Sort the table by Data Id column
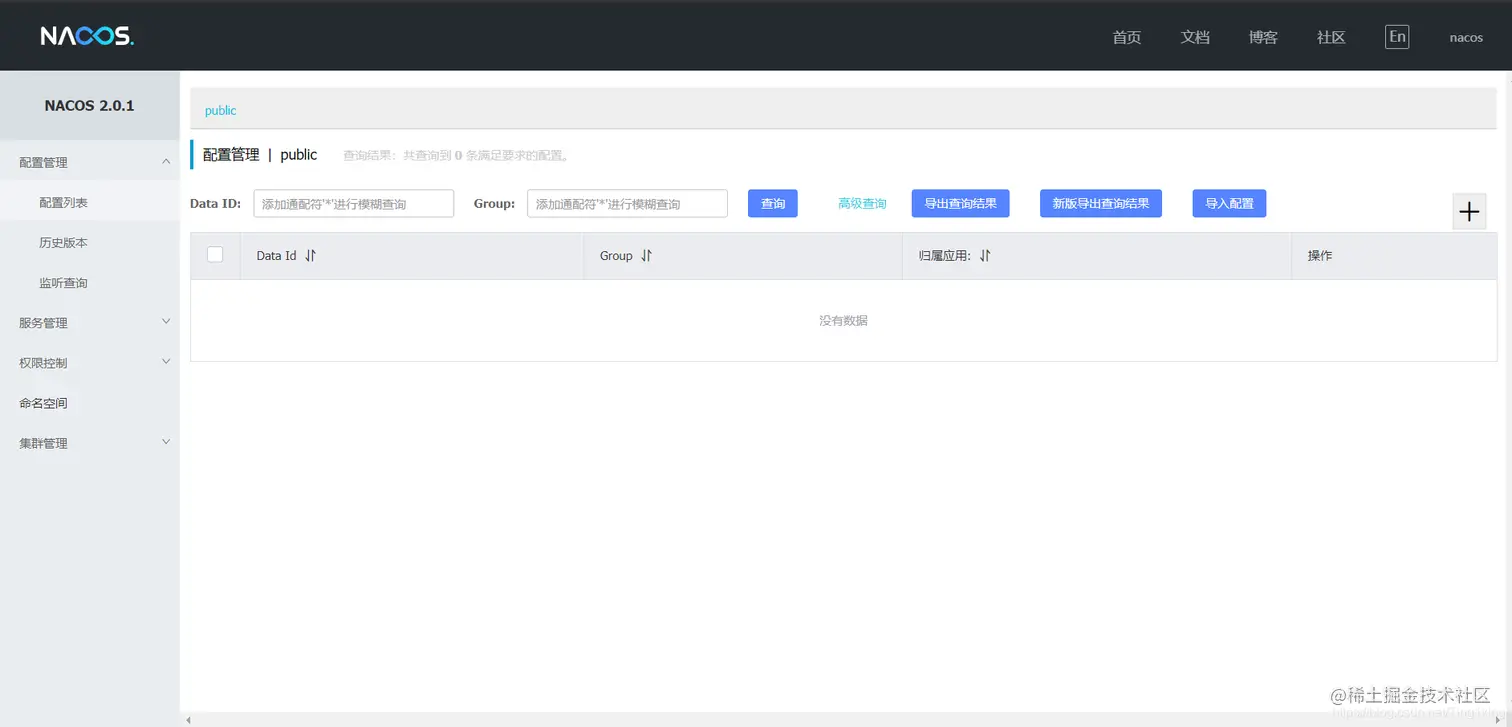1512x727 pixels. click(x=307, y=255)
